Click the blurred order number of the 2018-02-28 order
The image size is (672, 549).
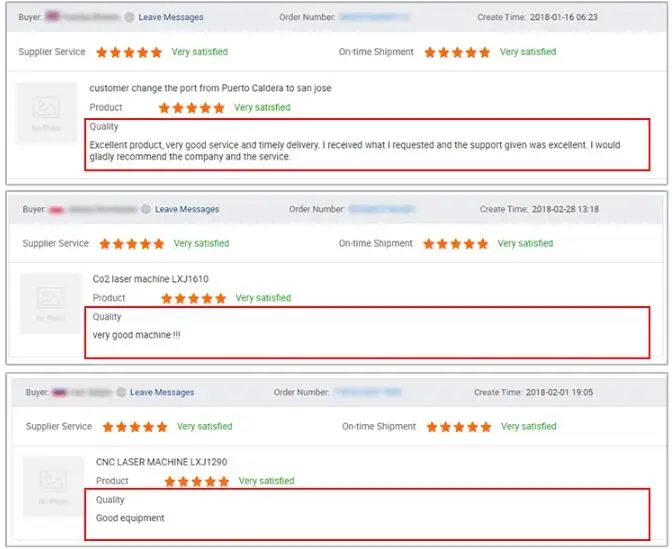coord(381,209)
